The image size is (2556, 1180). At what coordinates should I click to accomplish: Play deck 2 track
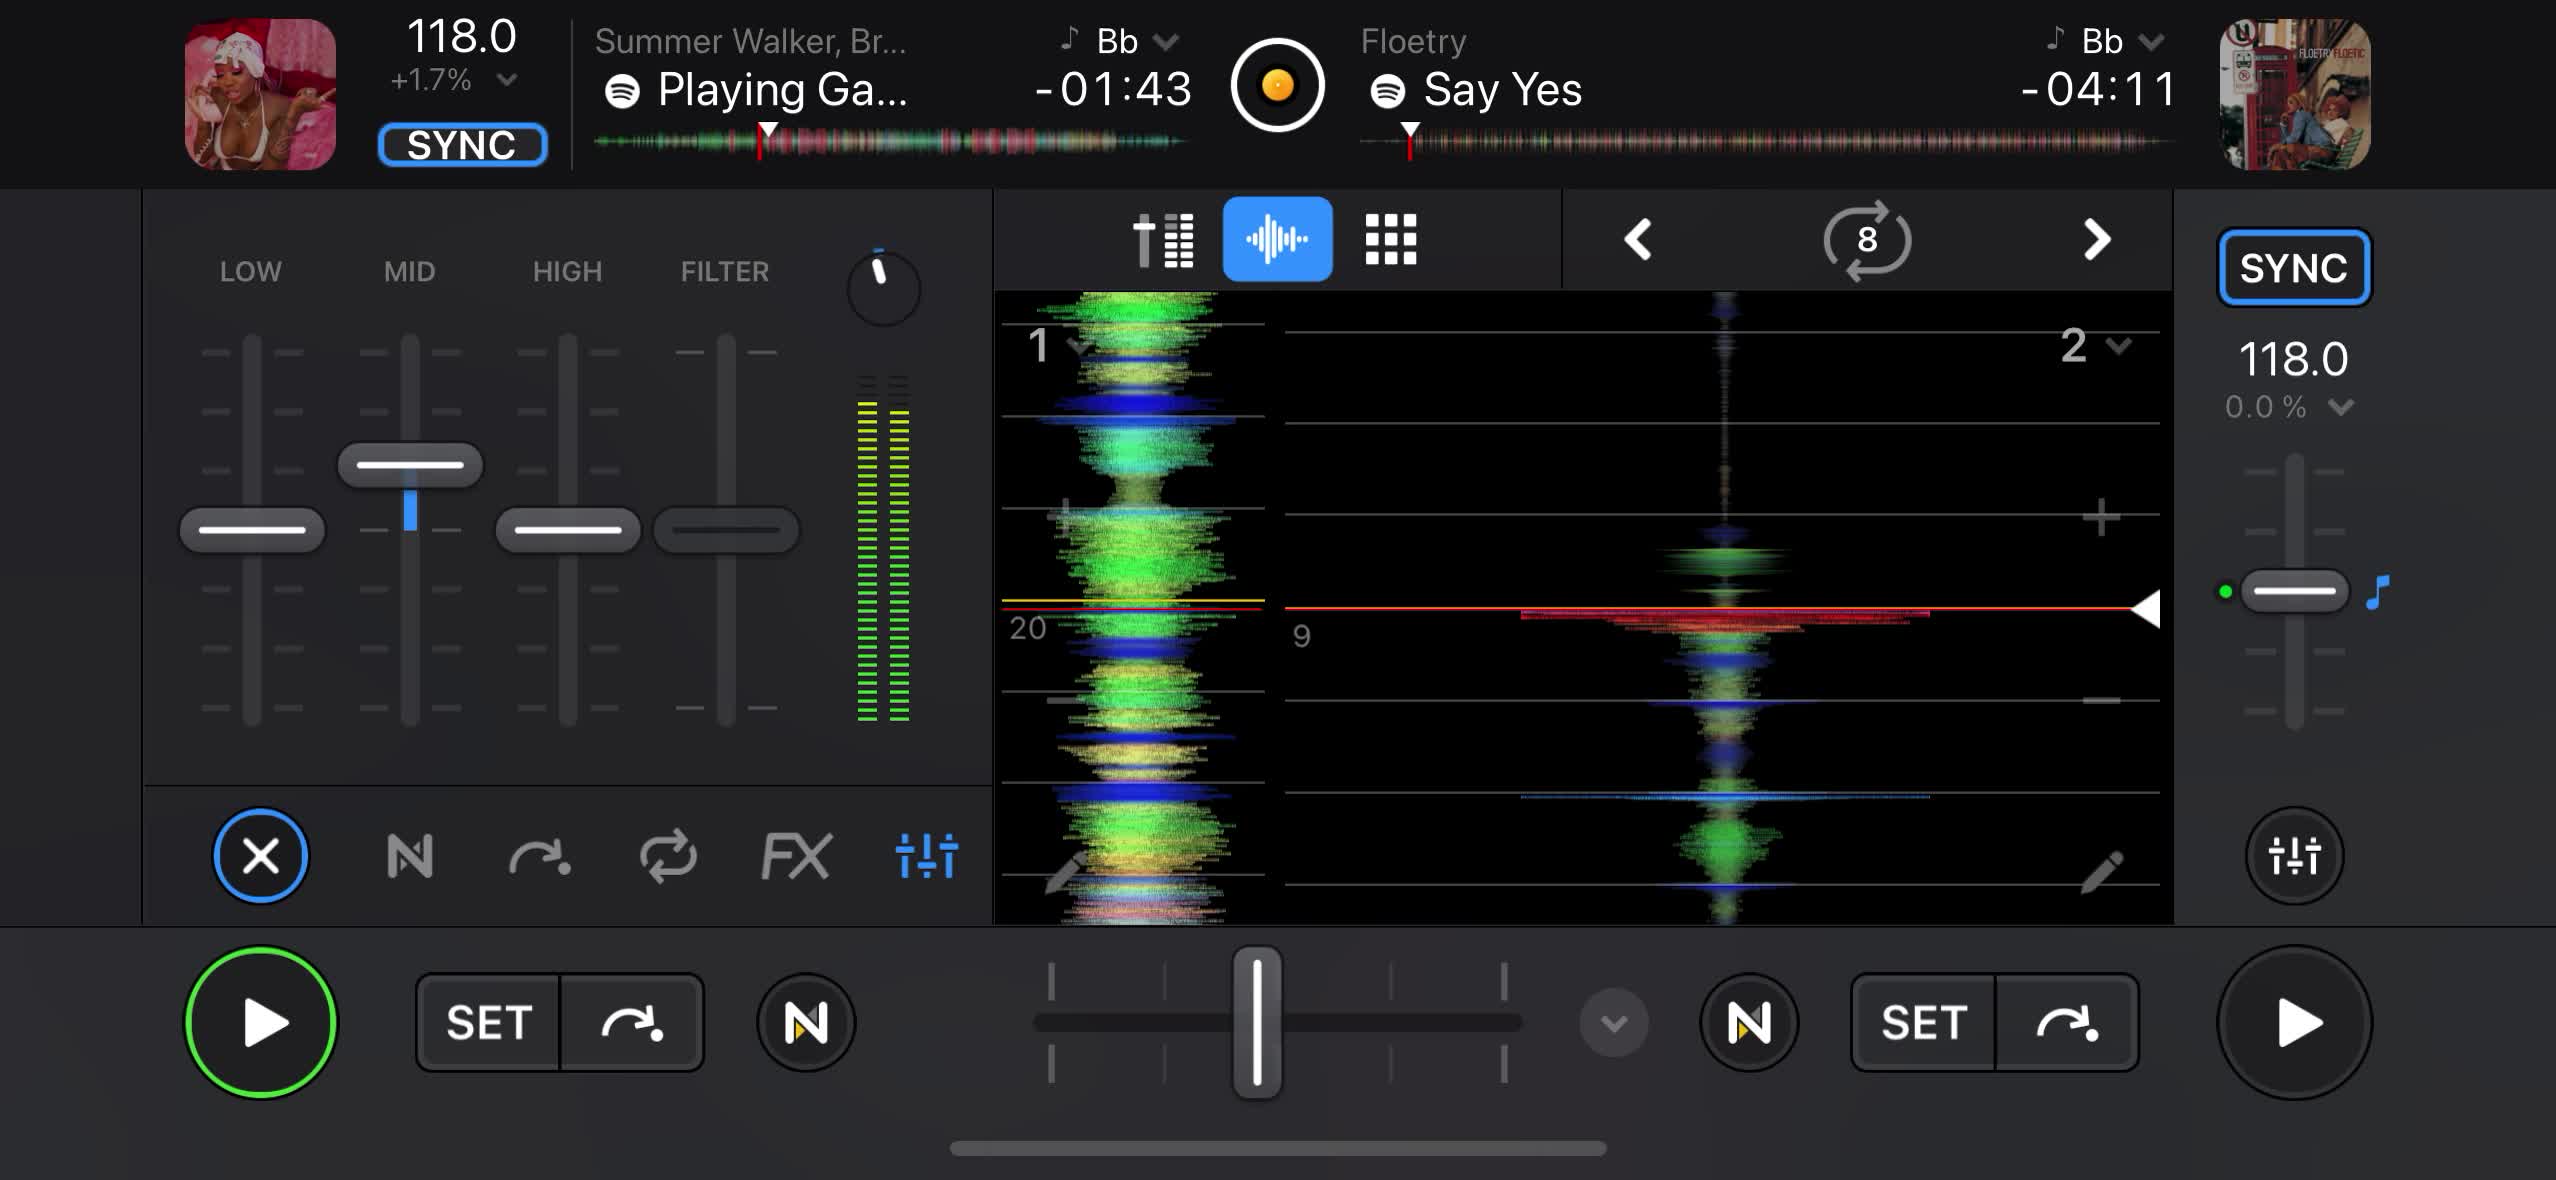click(2295, 1023)
